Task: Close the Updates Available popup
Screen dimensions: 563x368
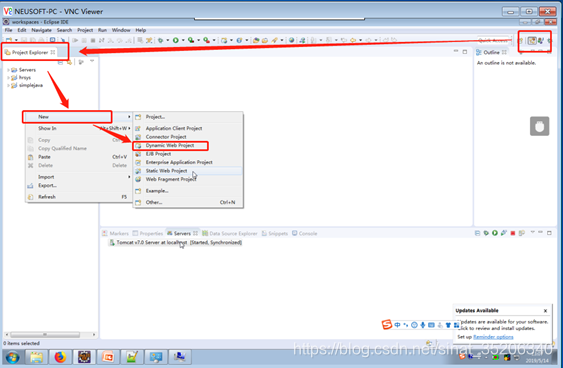Action: pos(545,311)
